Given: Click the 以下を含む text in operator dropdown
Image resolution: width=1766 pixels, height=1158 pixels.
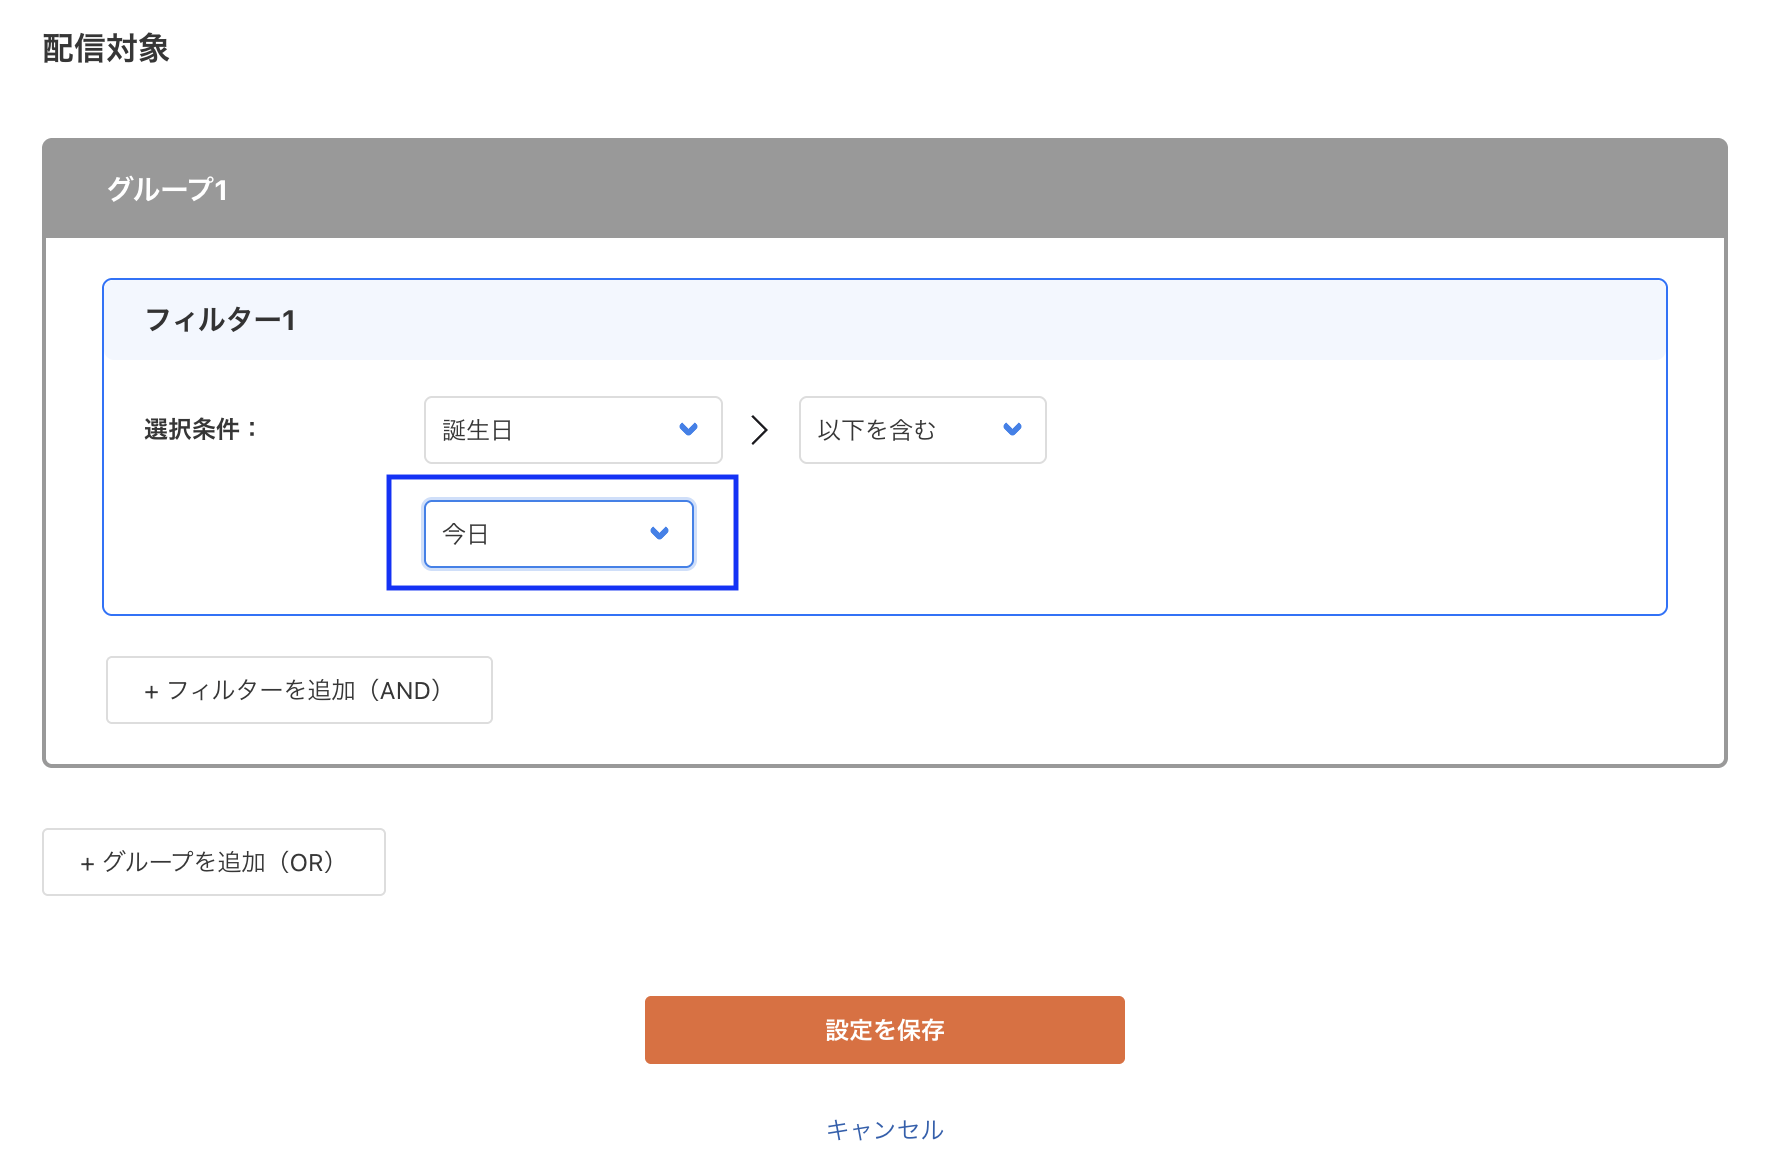Looking at the screenshot, I should tap(876, 430).
